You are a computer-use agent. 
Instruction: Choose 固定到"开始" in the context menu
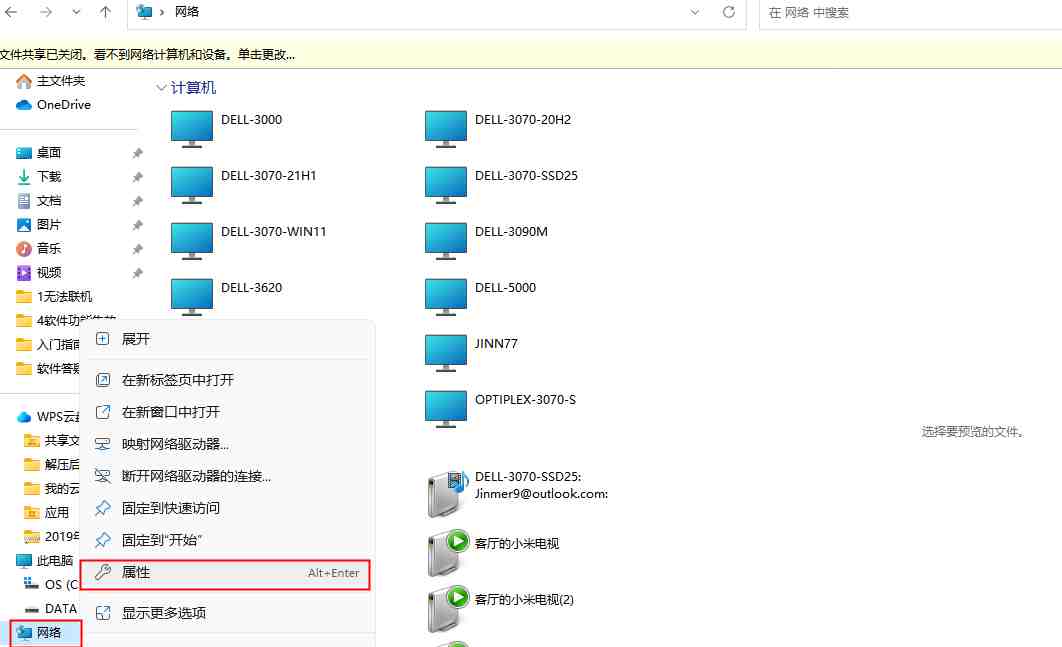click(x=227, y=540)
